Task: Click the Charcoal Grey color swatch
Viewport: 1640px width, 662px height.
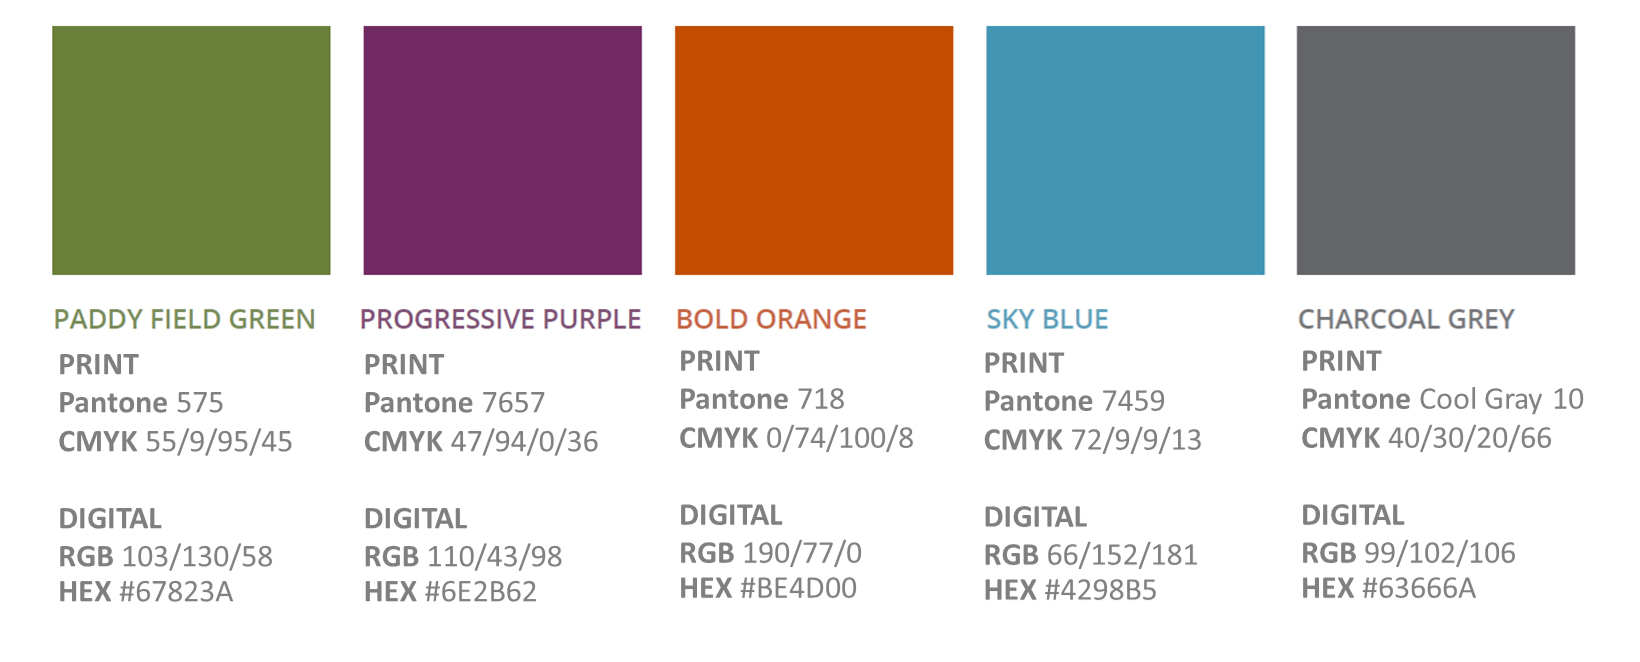Action: 1435,150
